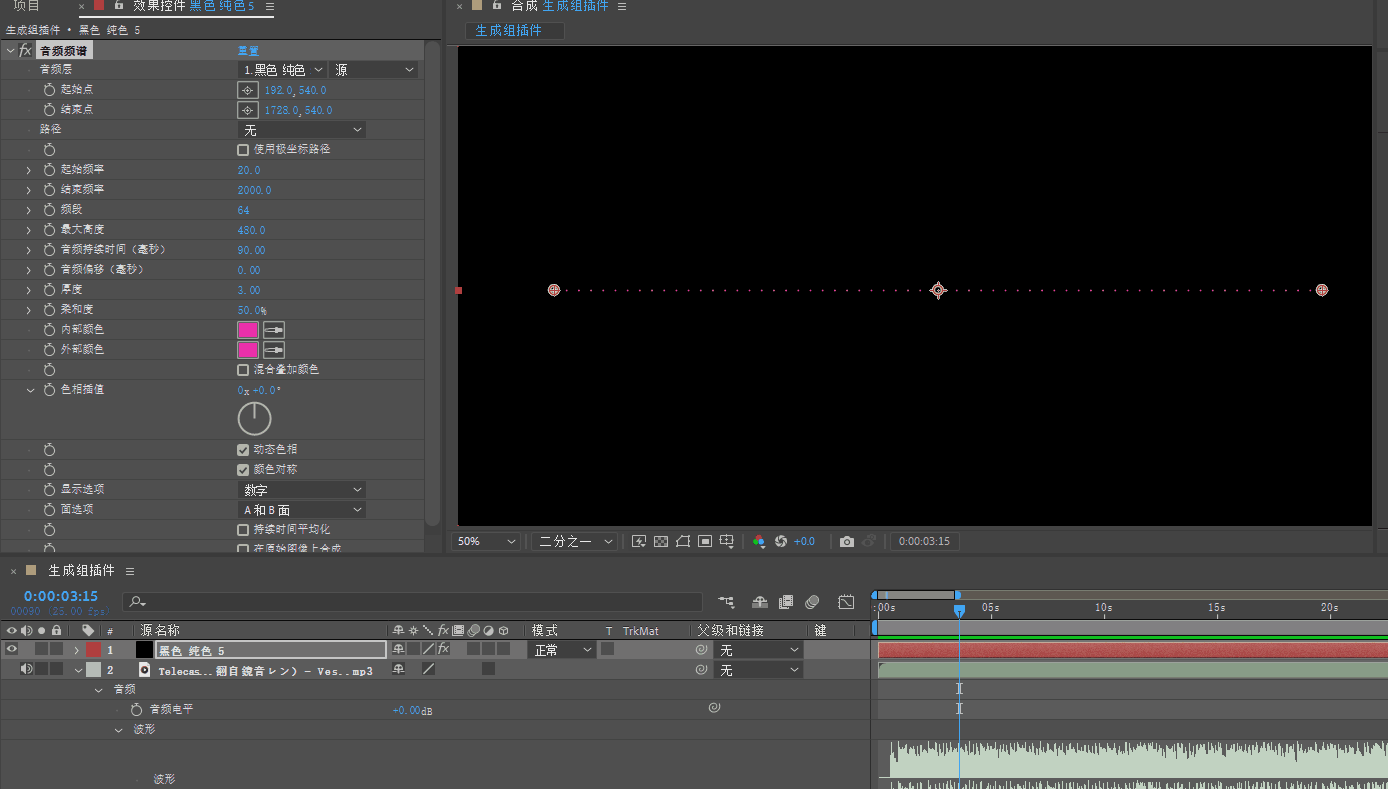Hide layer 黑色 纯色 5 with eye icon
Image resolution: width=1388 pixels, height=789 pixels.
(12, 650)
